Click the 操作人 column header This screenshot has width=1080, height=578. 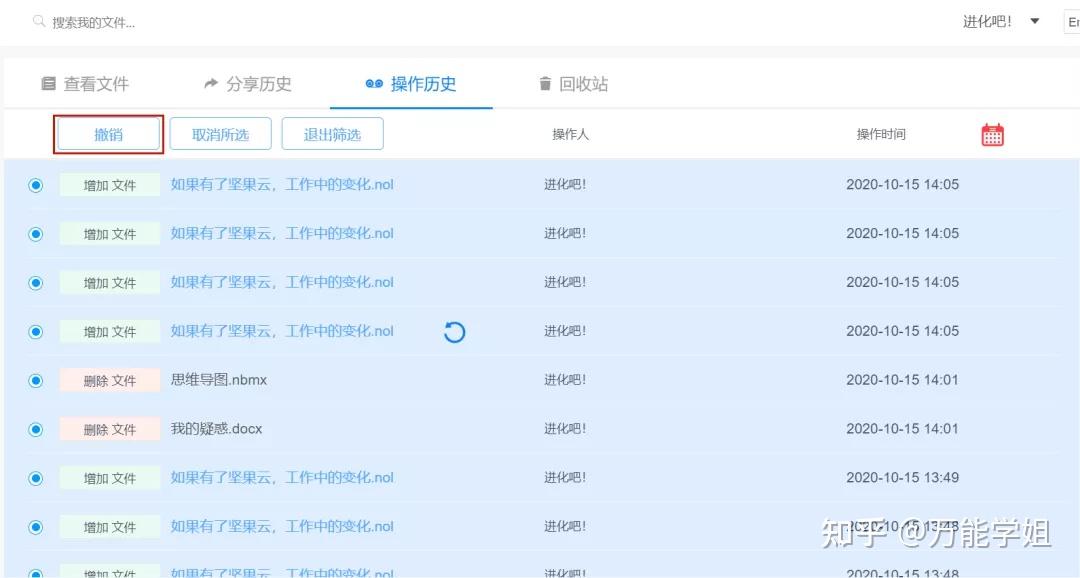pyautogui.click(x=570, y=134)
